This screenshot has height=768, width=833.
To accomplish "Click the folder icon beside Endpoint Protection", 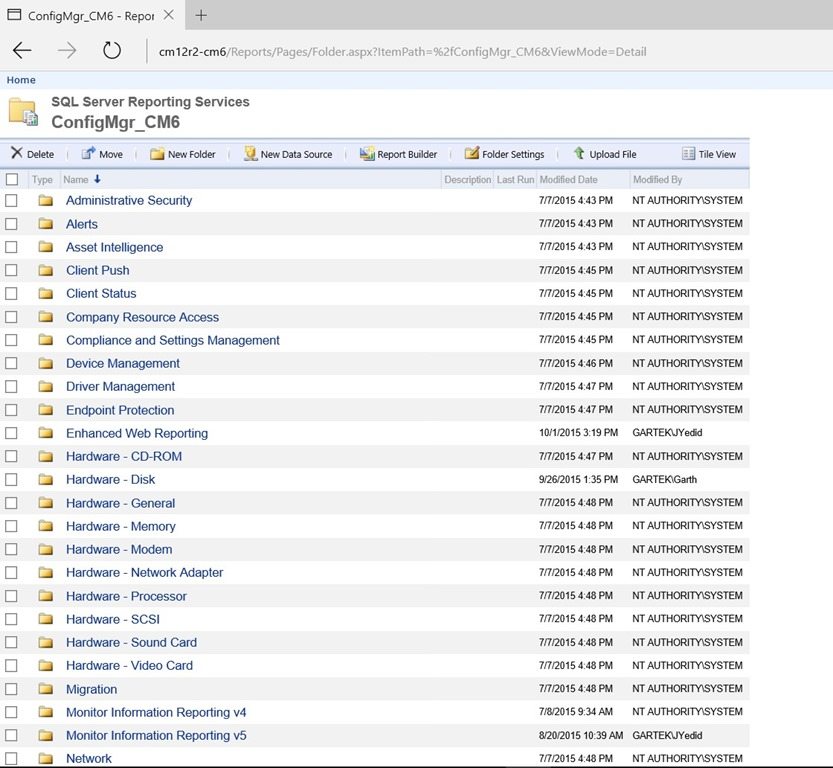I will pyautogui.click(x=46, y=410).
